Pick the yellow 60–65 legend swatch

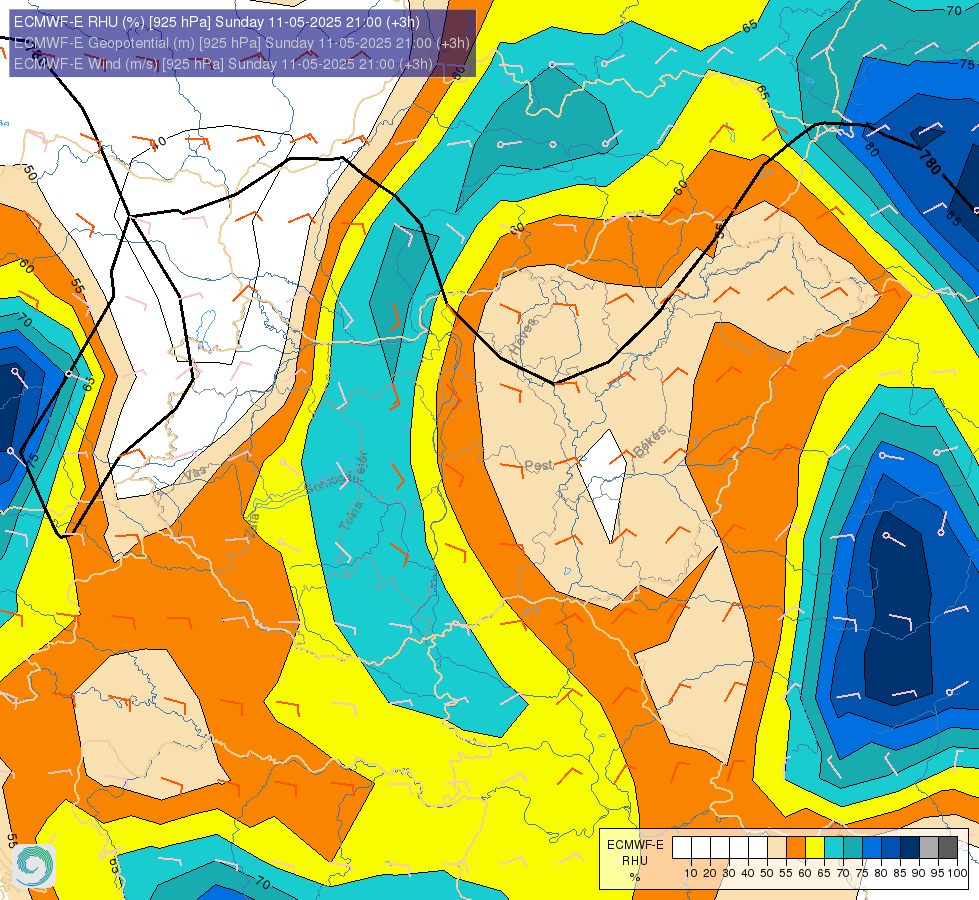coord(815,848)
